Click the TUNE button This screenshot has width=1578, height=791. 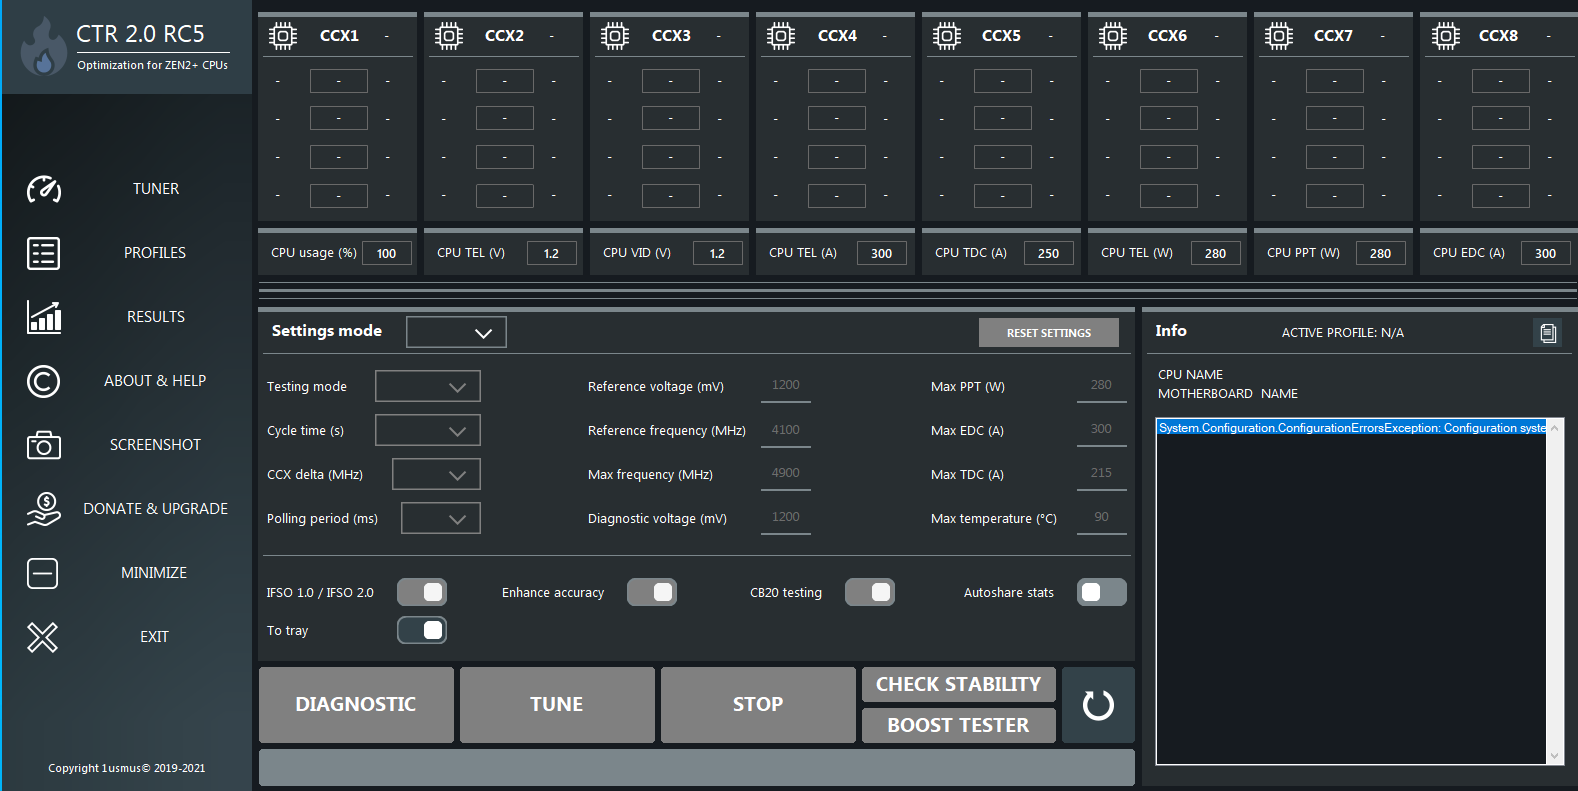(557, 705)
